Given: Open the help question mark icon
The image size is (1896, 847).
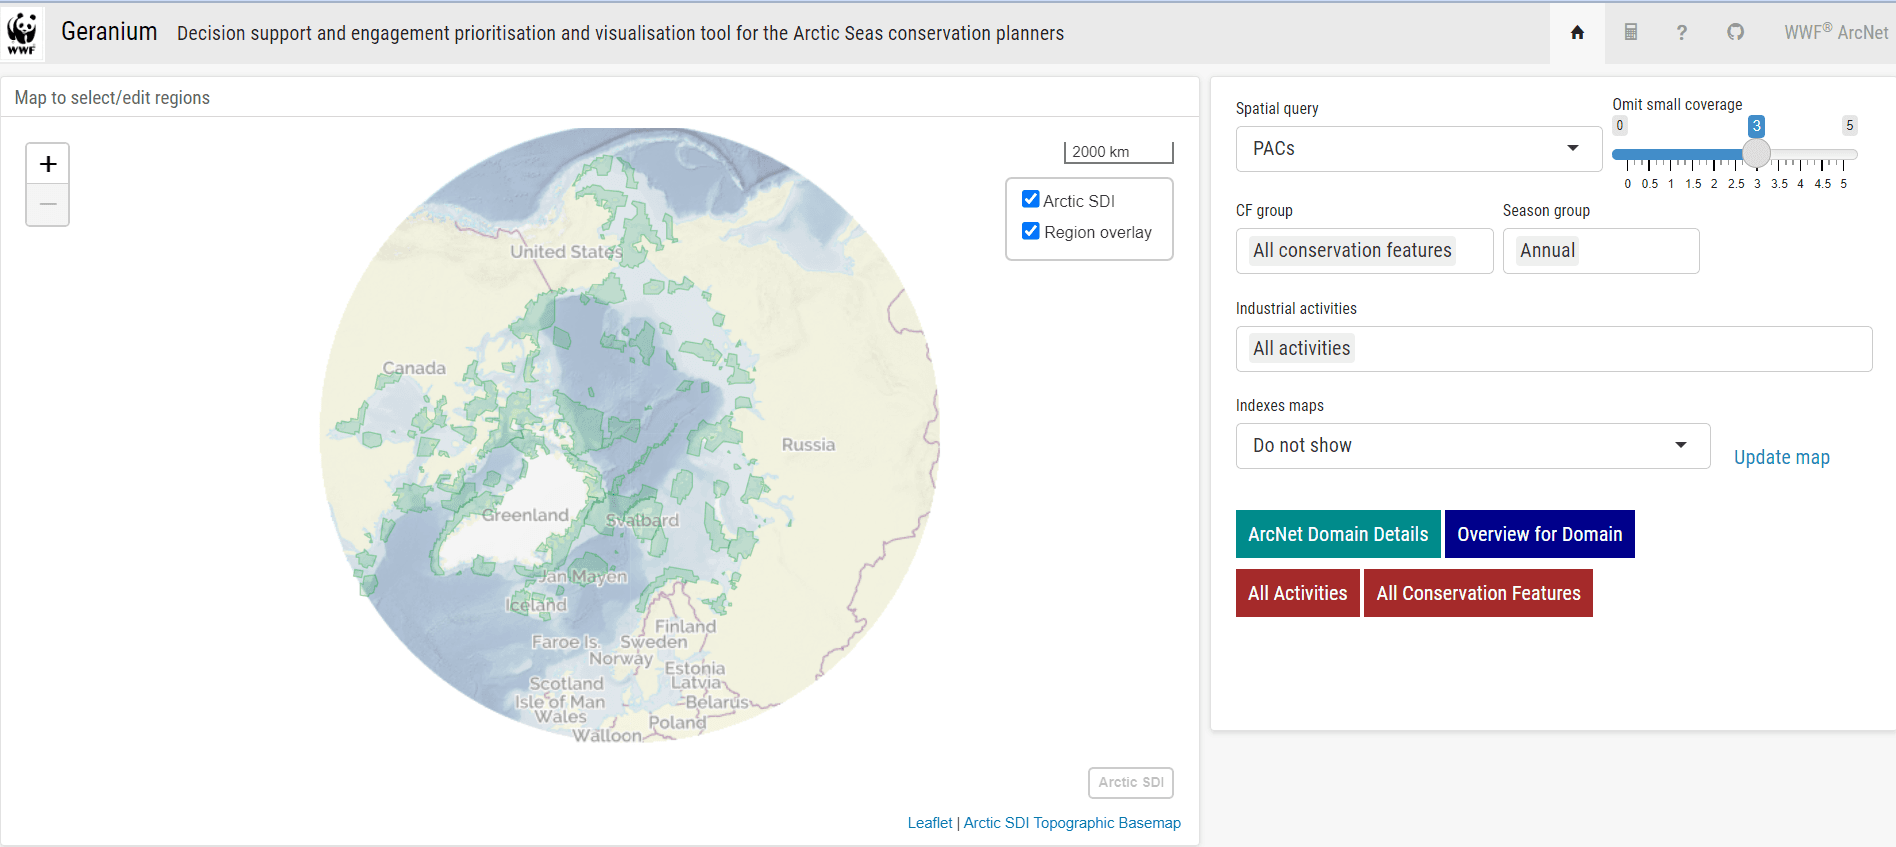Looking at the screenshot, I should [x=1682, y=33].
